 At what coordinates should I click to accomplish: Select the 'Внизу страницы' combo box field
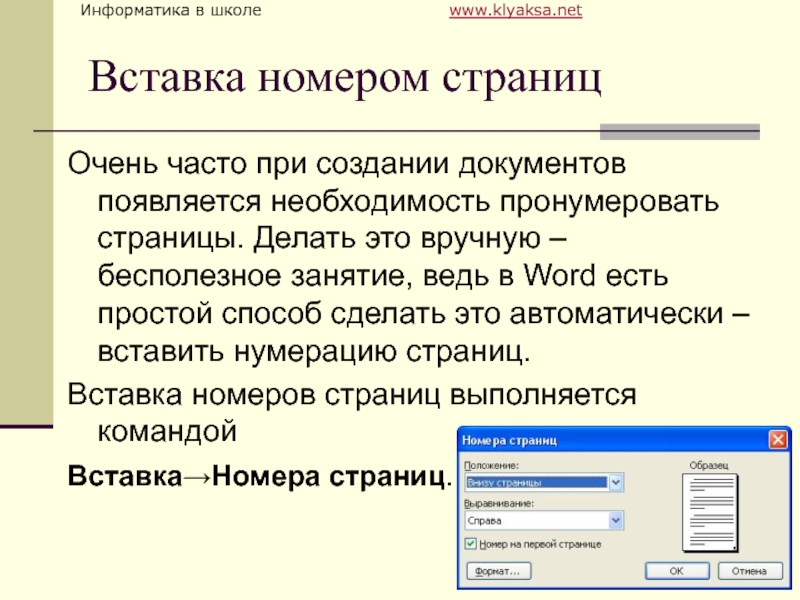coord(536,482)
